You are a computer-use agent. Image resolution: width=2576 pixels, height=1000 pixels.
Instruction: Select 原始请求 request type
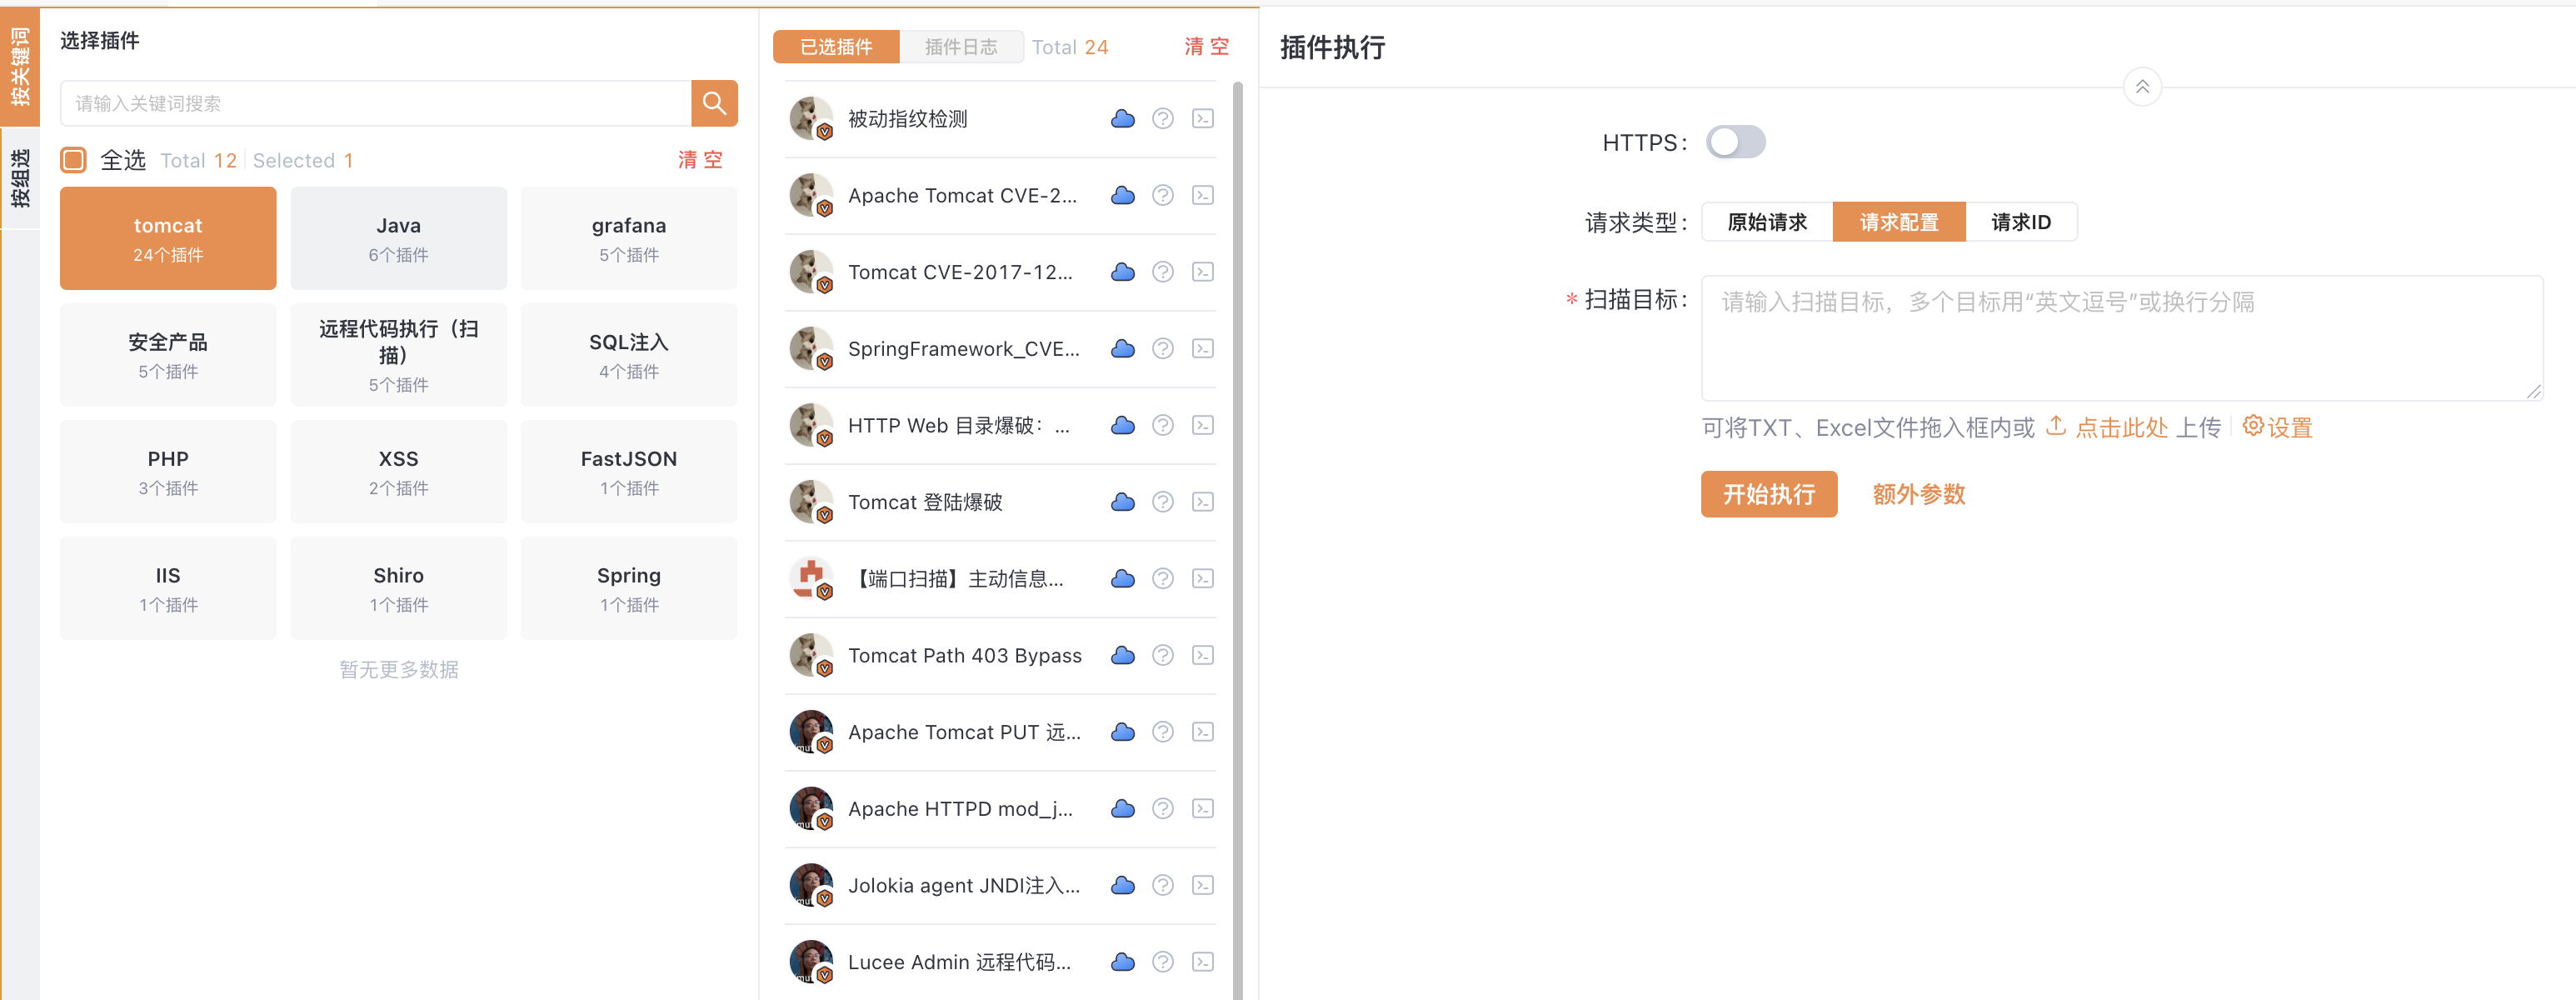(1767, 222)
